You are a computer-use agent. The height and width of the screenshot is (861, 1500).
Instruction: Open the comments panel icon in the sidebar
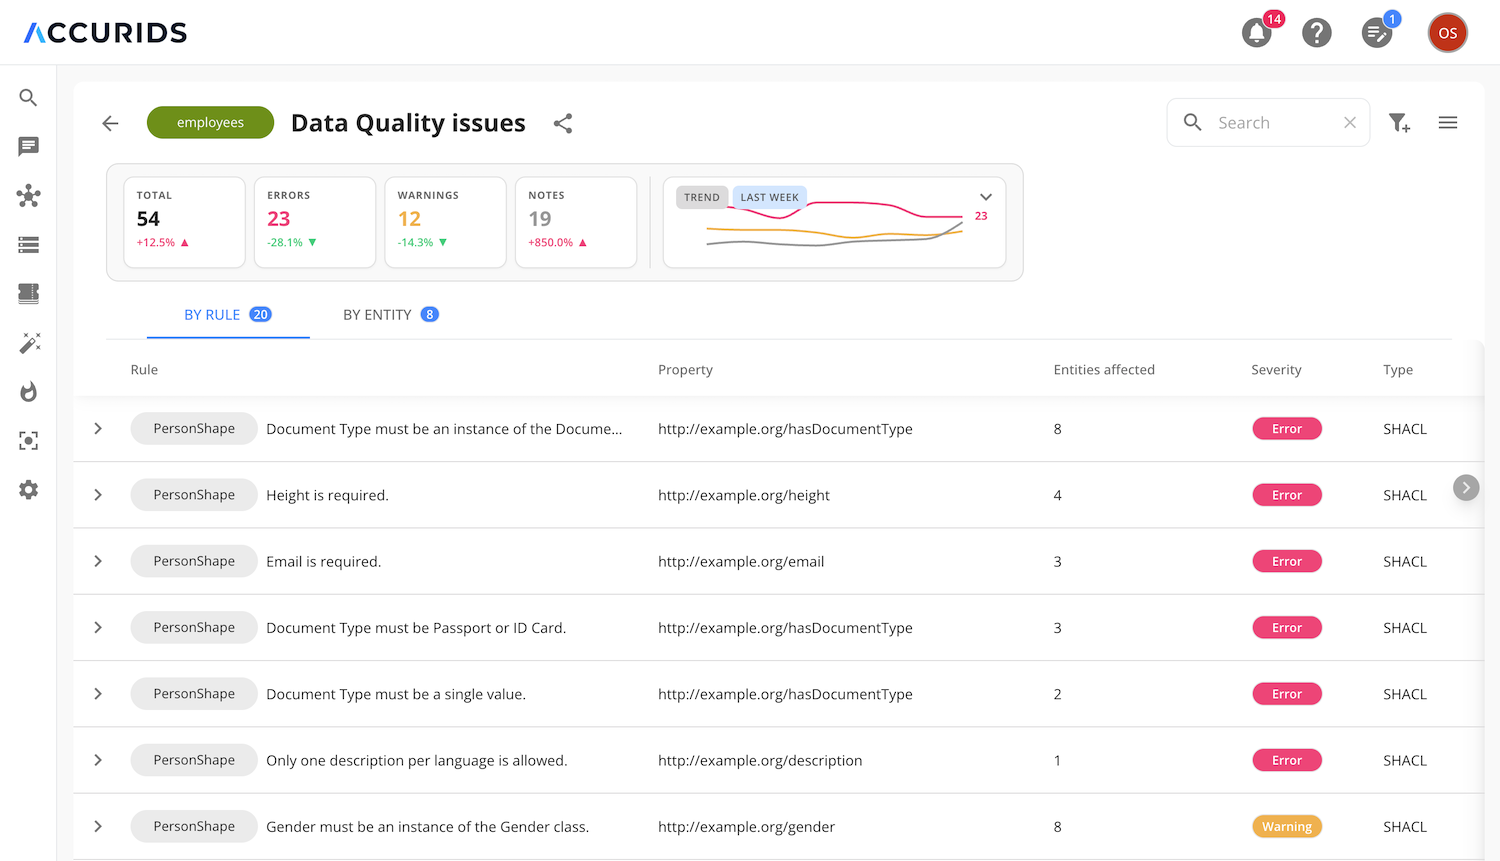(28, 146)
